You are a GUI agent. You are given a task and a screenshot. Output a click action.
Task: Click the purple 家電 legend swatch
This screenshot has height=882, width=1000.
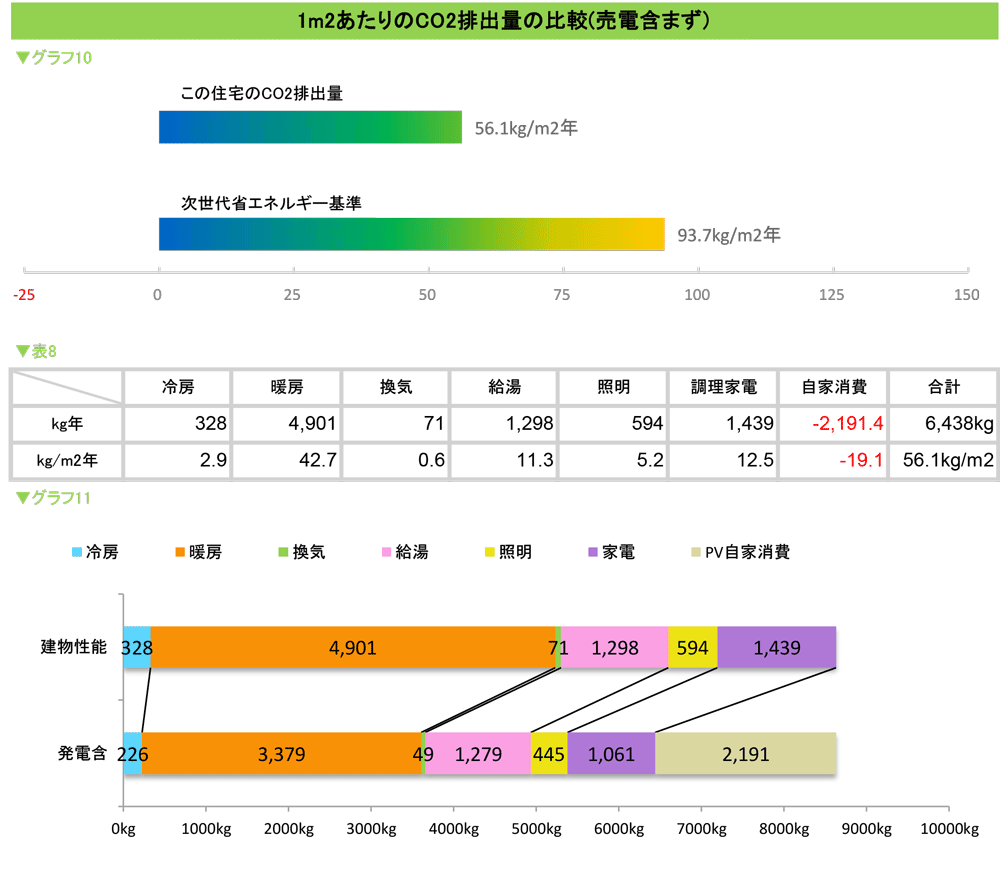pyautogui.click(x=593, y=552)
